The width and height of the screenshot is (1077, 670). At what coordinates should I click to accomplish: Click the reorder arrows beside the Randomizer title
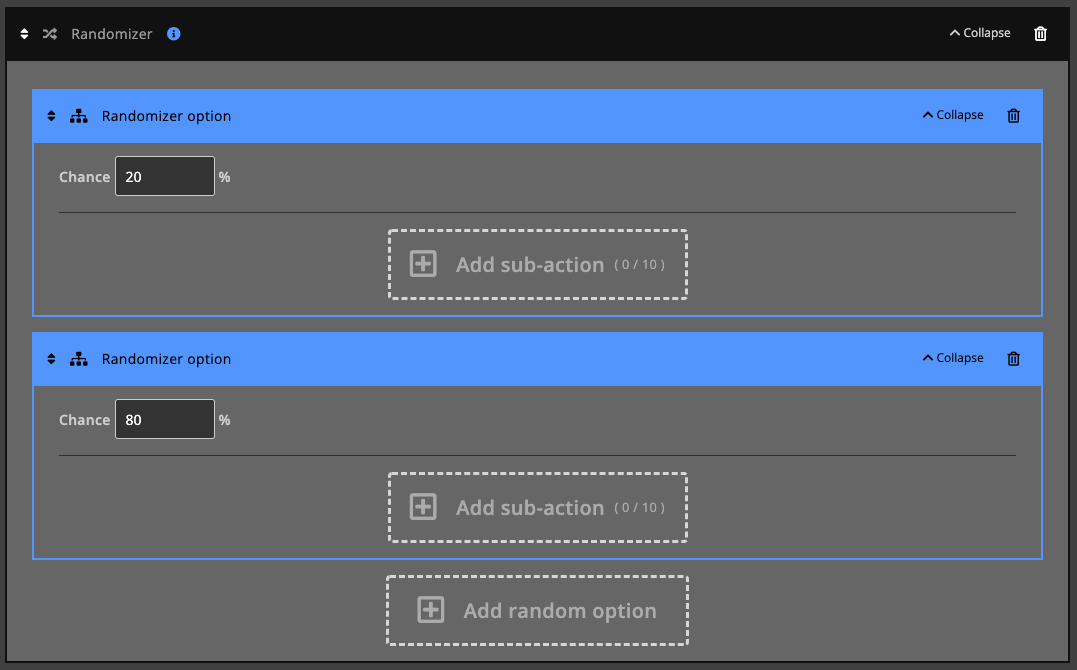click(23, 33)
